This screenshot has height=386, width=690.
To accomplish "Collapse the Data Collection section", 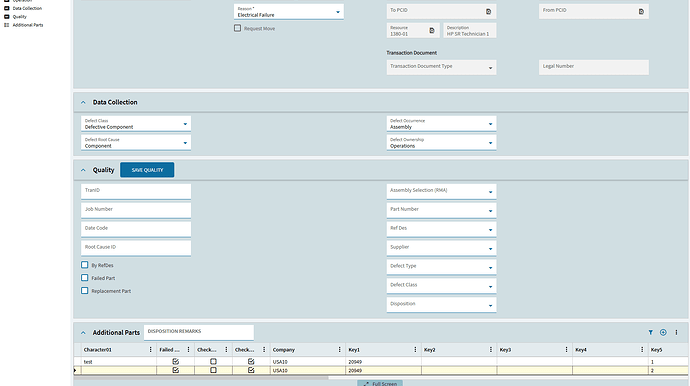I will click(x=83, y=102).
